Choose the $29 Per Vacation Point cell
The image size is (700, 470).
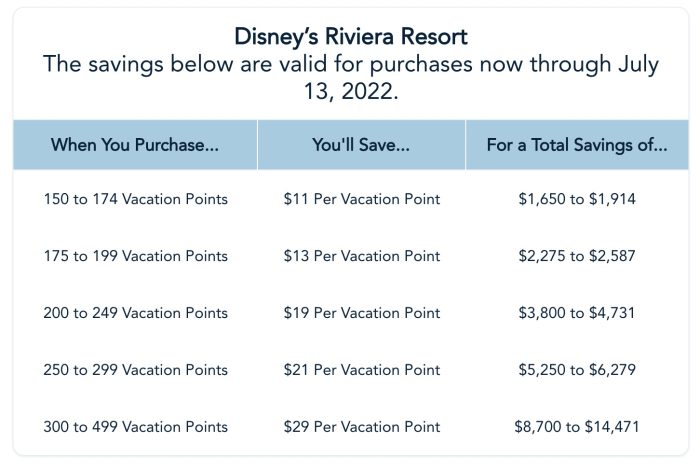[x=361, y=427]
